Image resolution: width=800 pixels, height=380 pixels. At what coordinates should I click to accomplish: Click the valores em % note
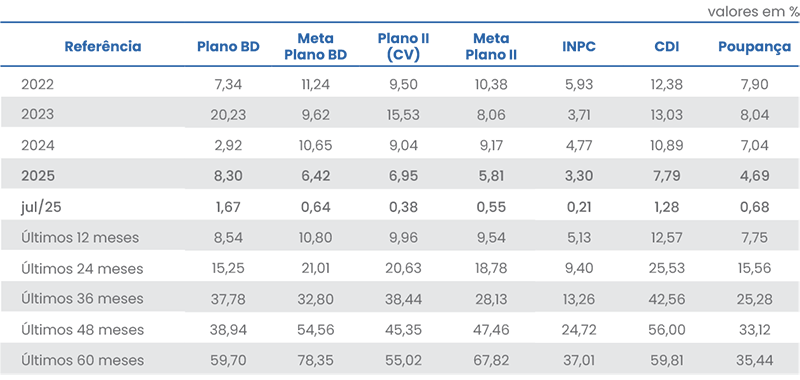[x=754, y=12]
